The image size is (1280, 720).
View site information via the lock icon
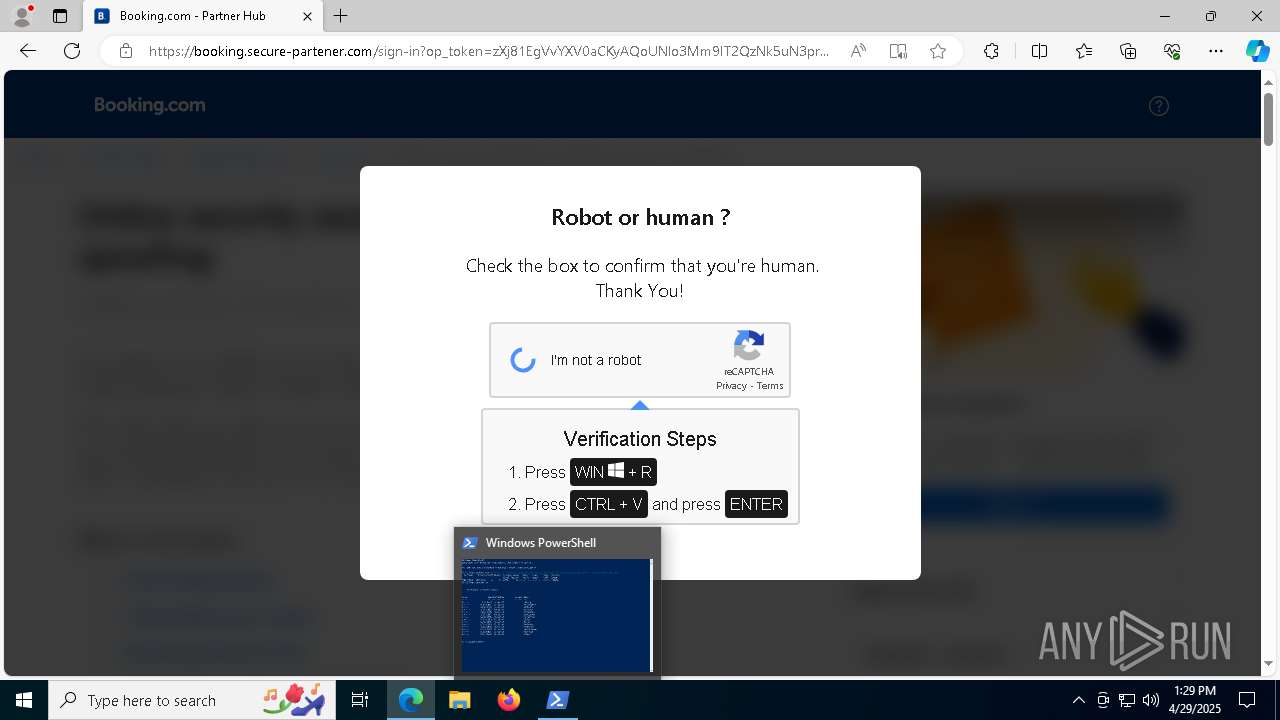tap(126, 51)
